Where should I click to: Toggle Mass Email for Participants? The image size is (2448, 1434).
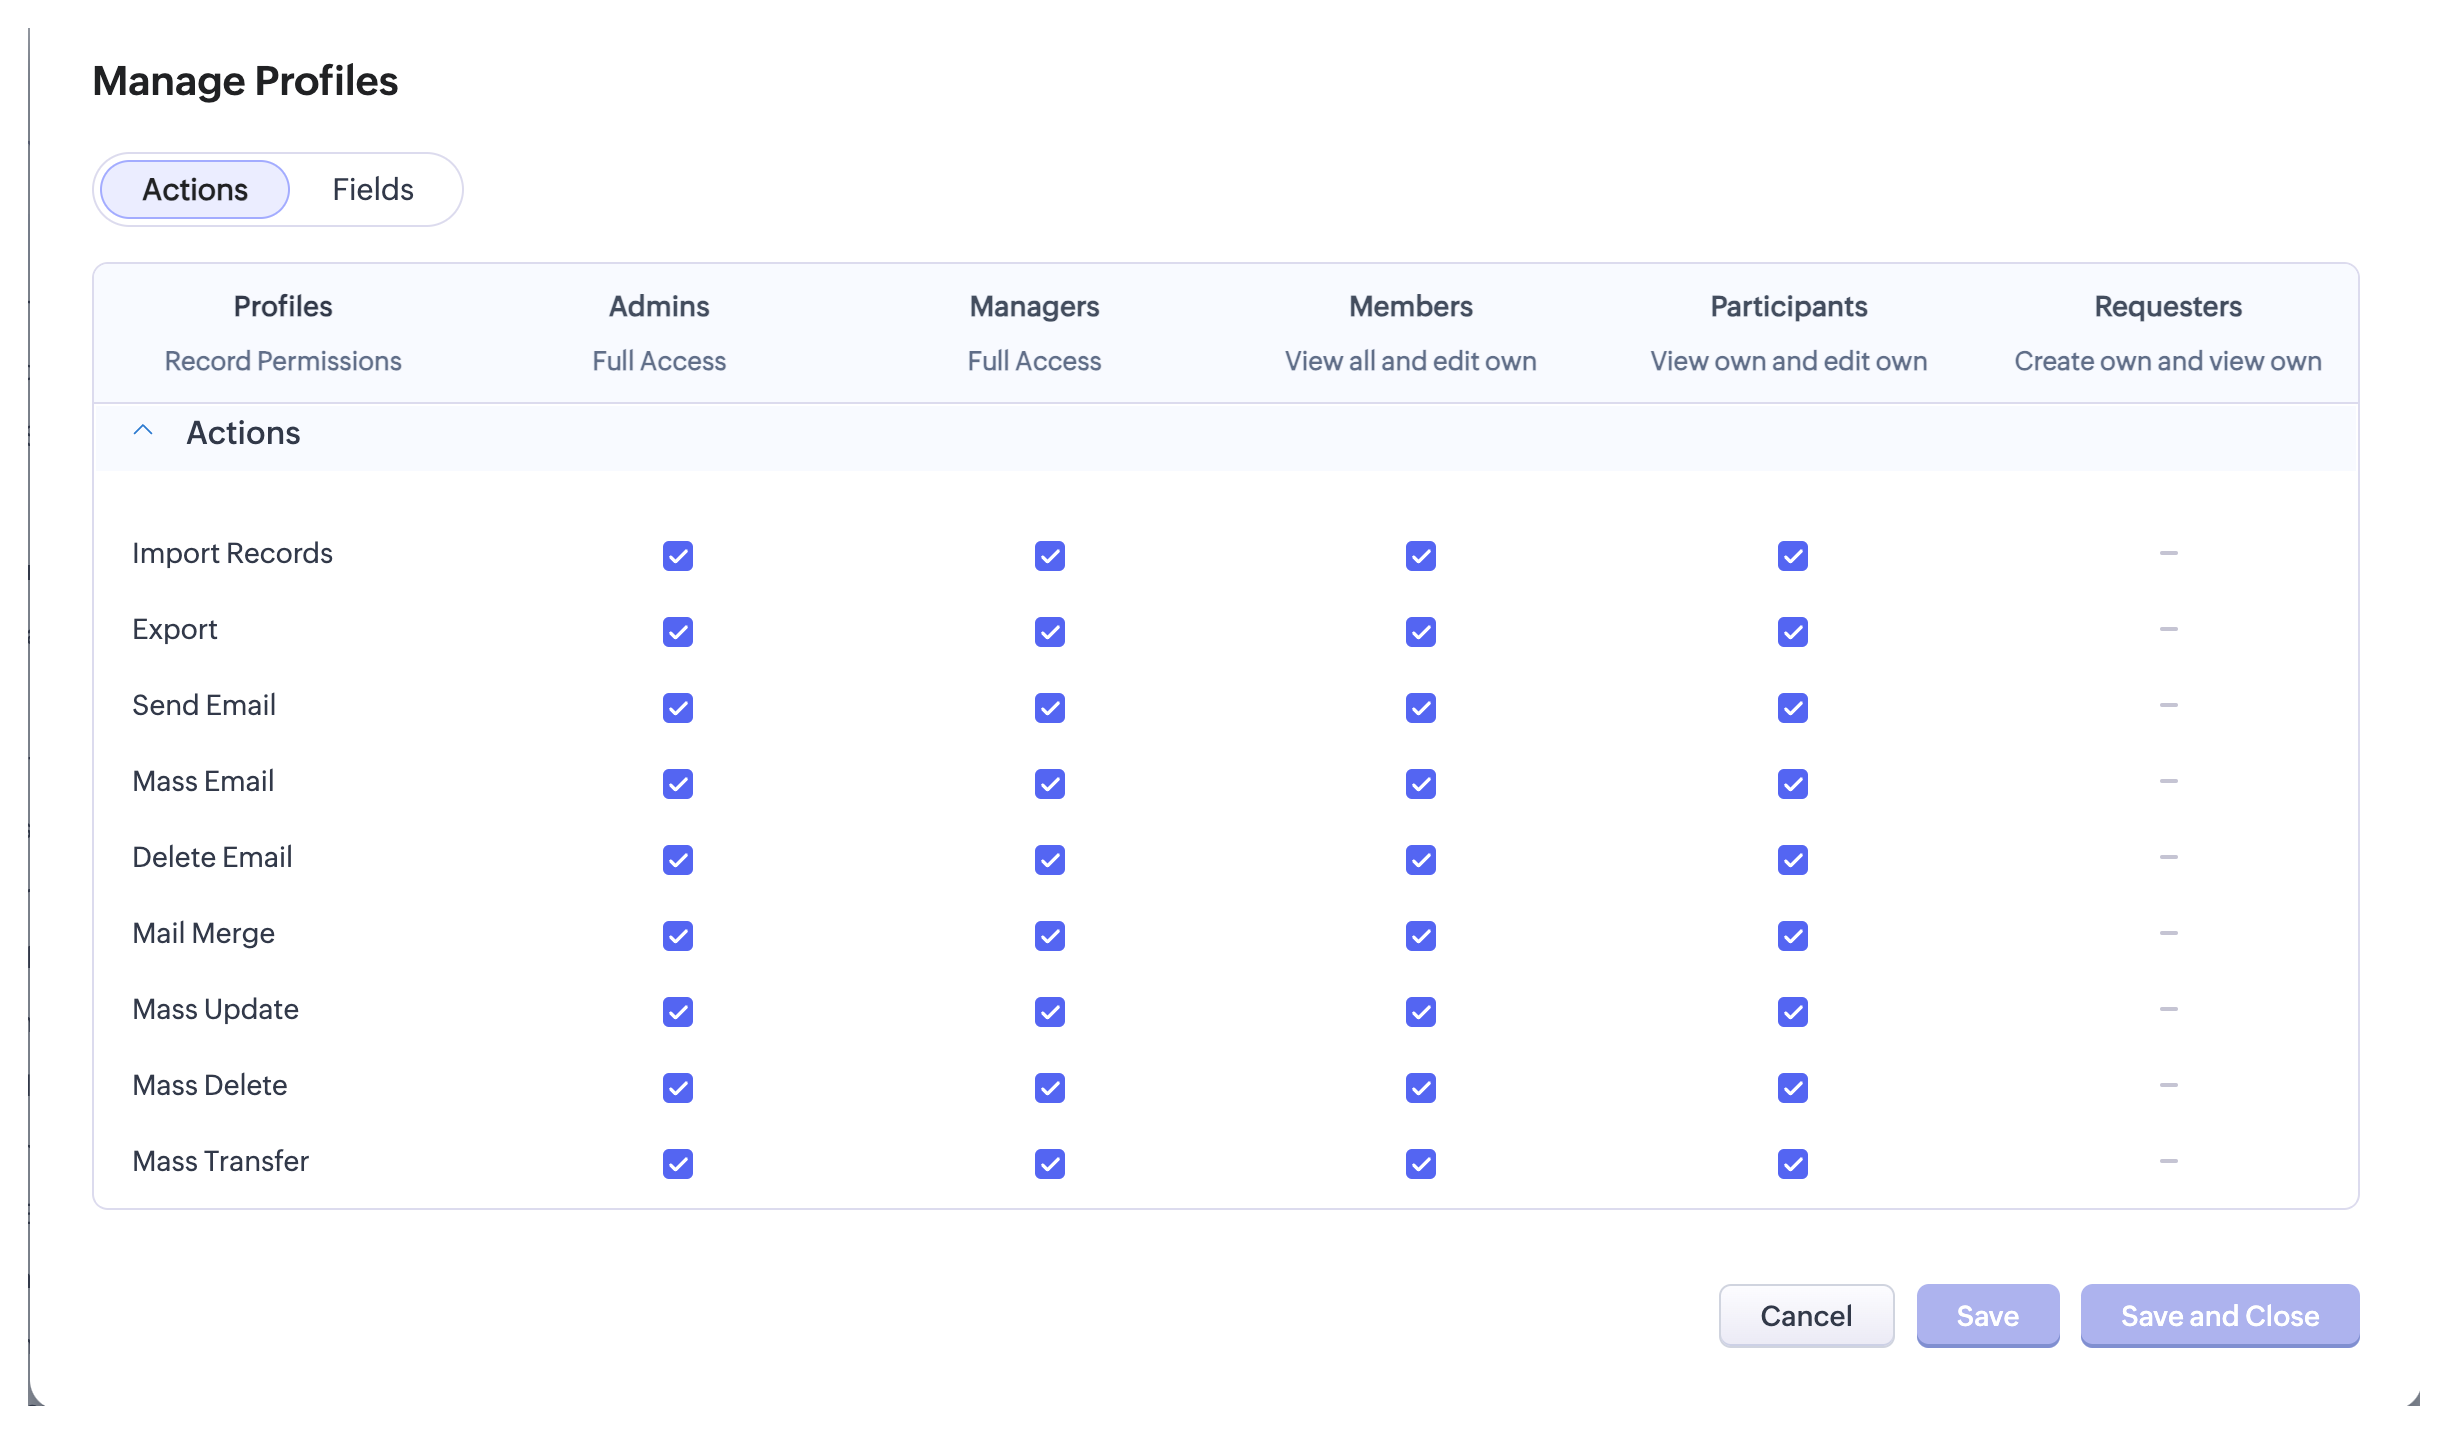tap(1792, 784)
